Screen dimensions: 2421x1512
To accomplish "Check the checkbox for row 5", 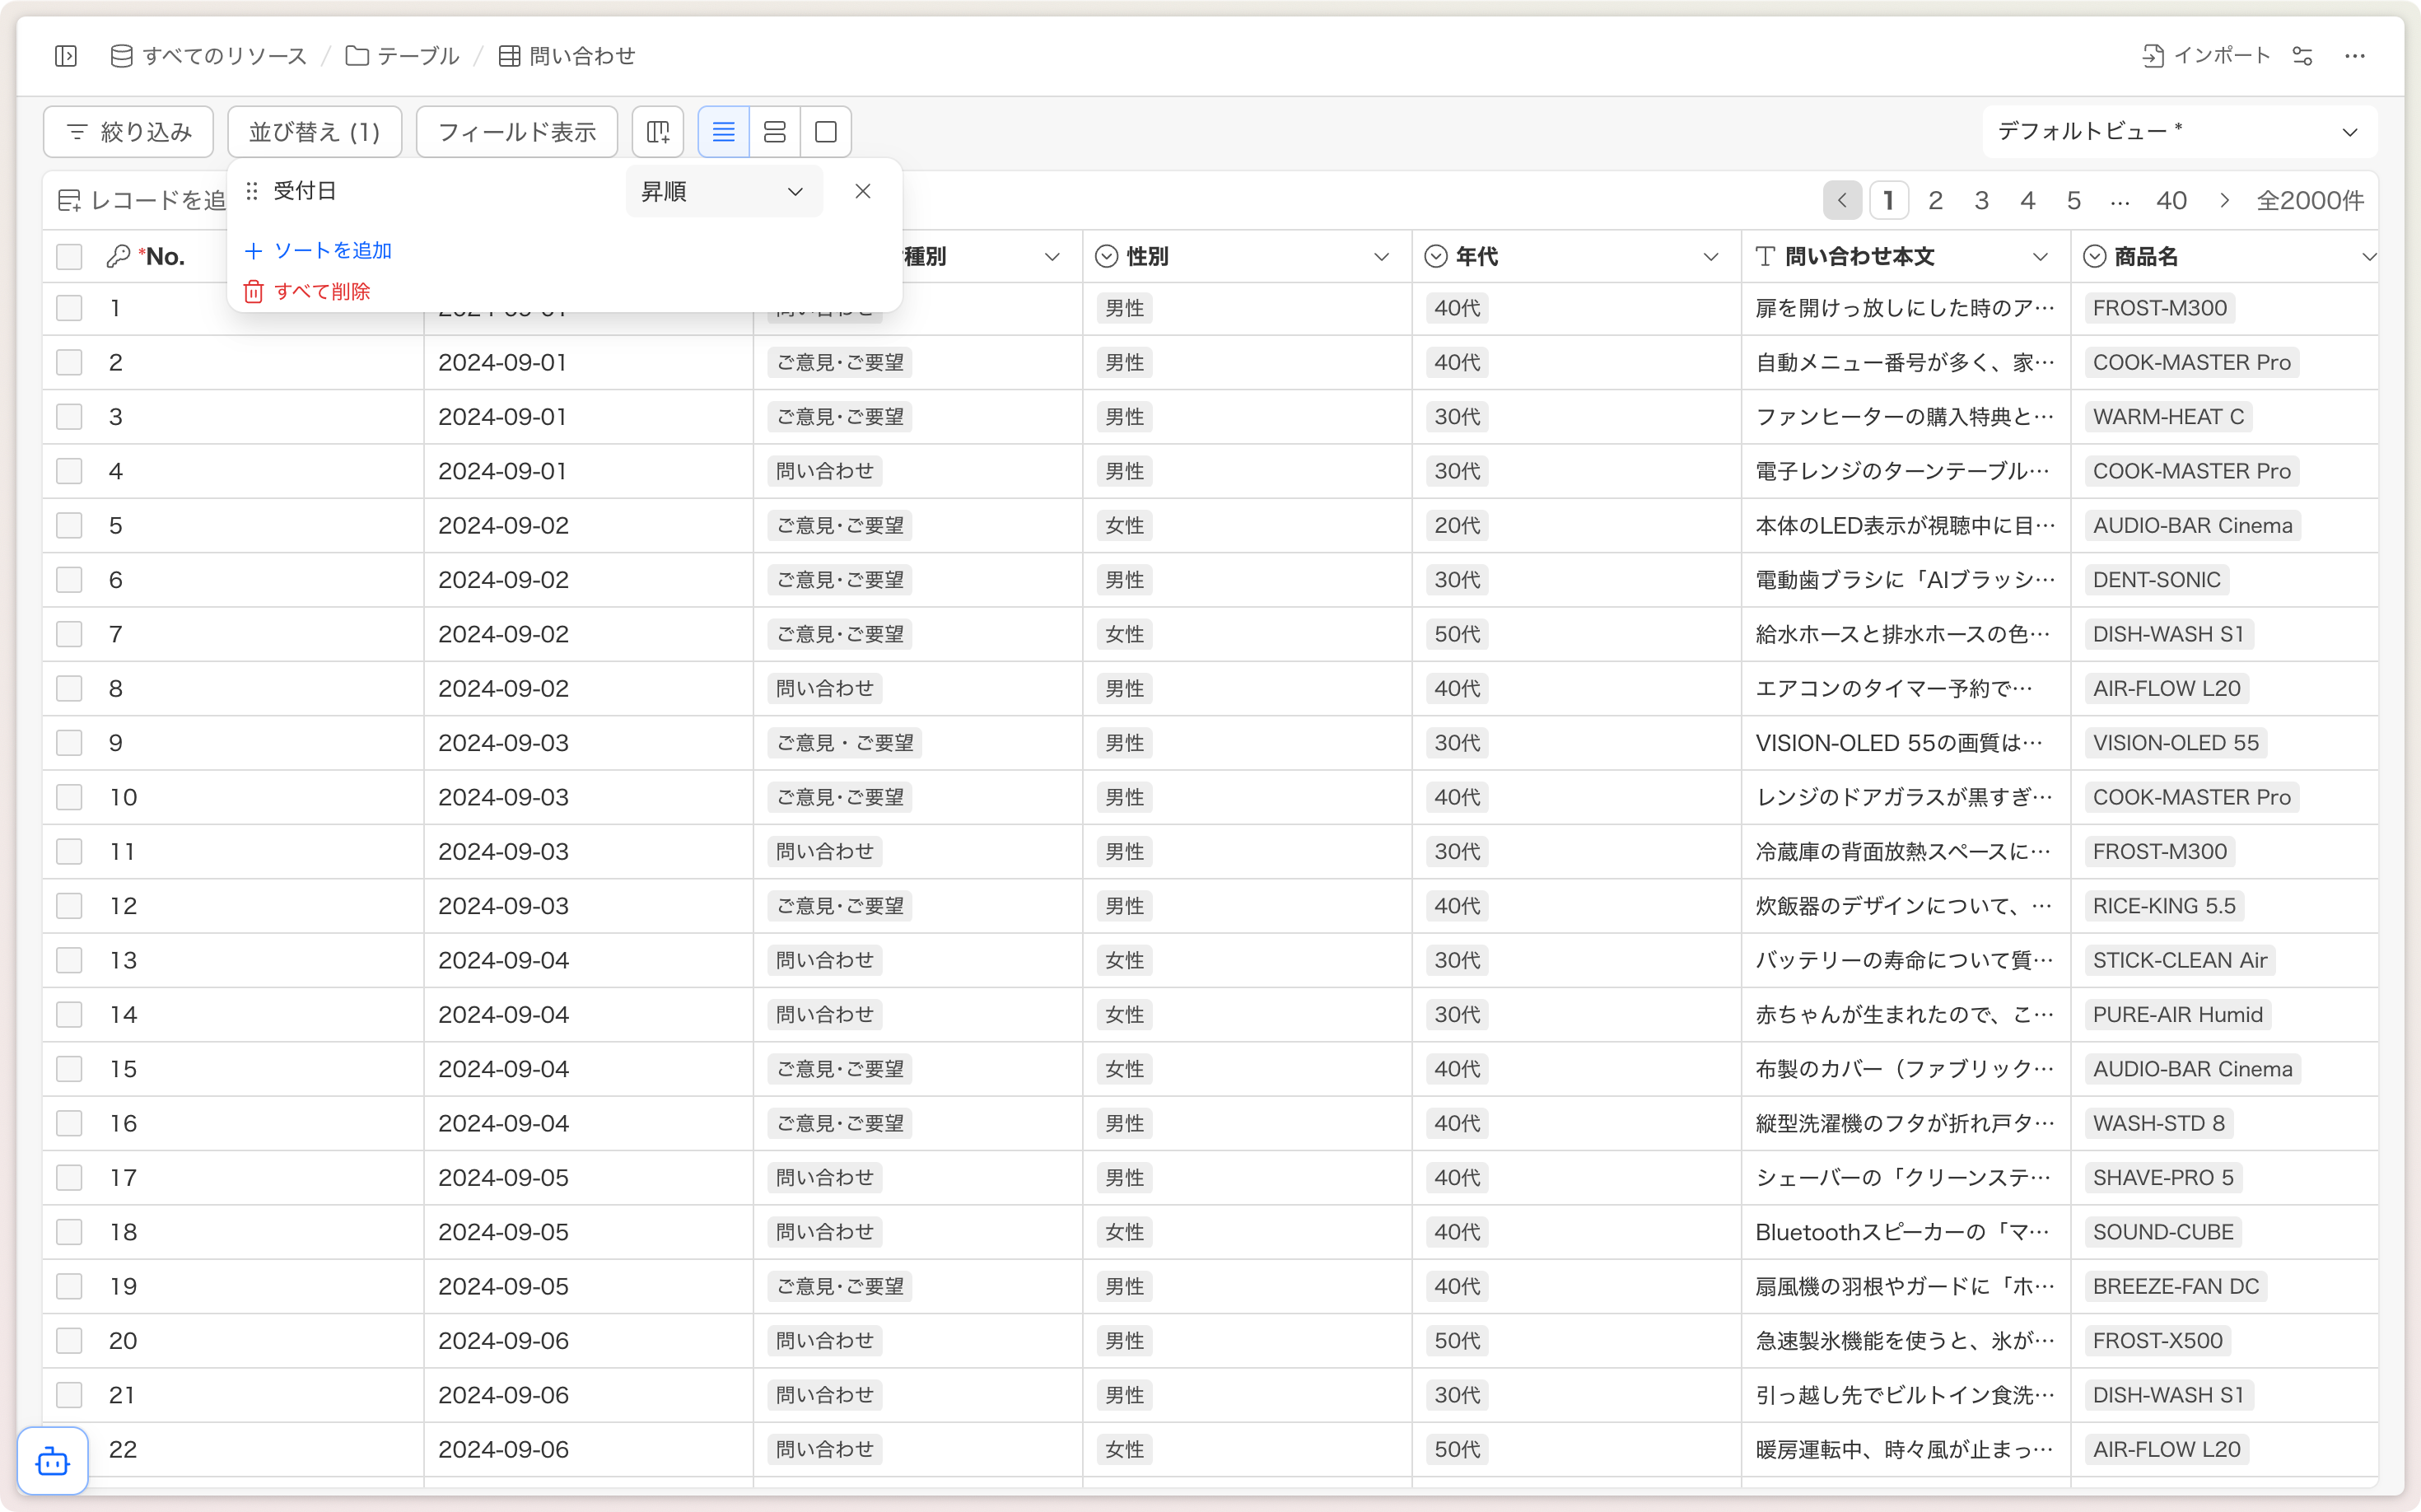I will pyautogui.click(x=69, y=525).
